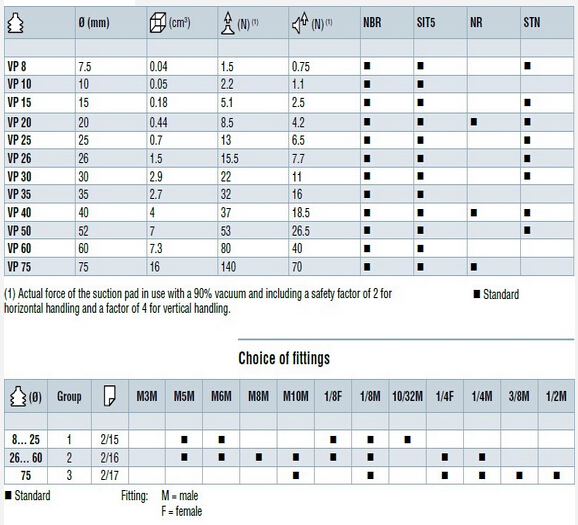Click the page reference icon in fittings table
This screenshot has width=578, height=525.
(x=109, y=396)
